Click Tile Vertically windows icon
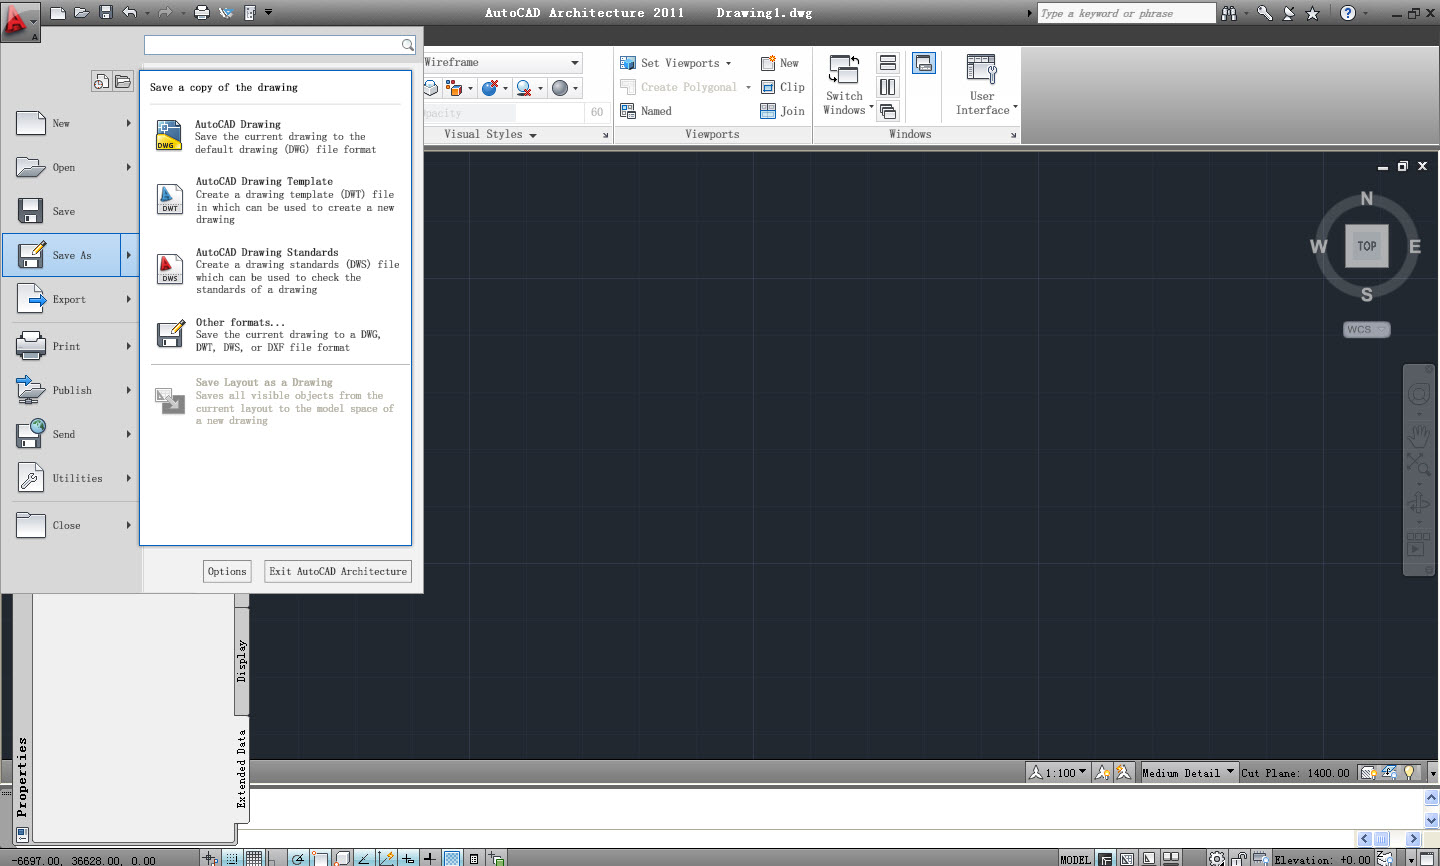 [x=887, y=87]
